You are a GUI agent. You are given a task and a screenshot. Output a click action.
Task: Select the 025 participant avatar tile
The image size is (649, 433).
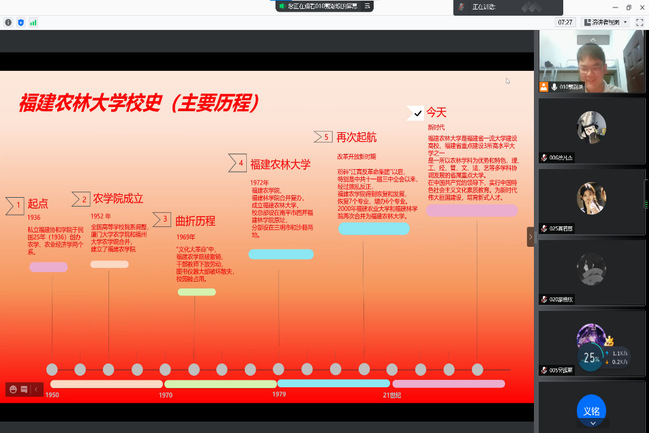pos(592,195)
